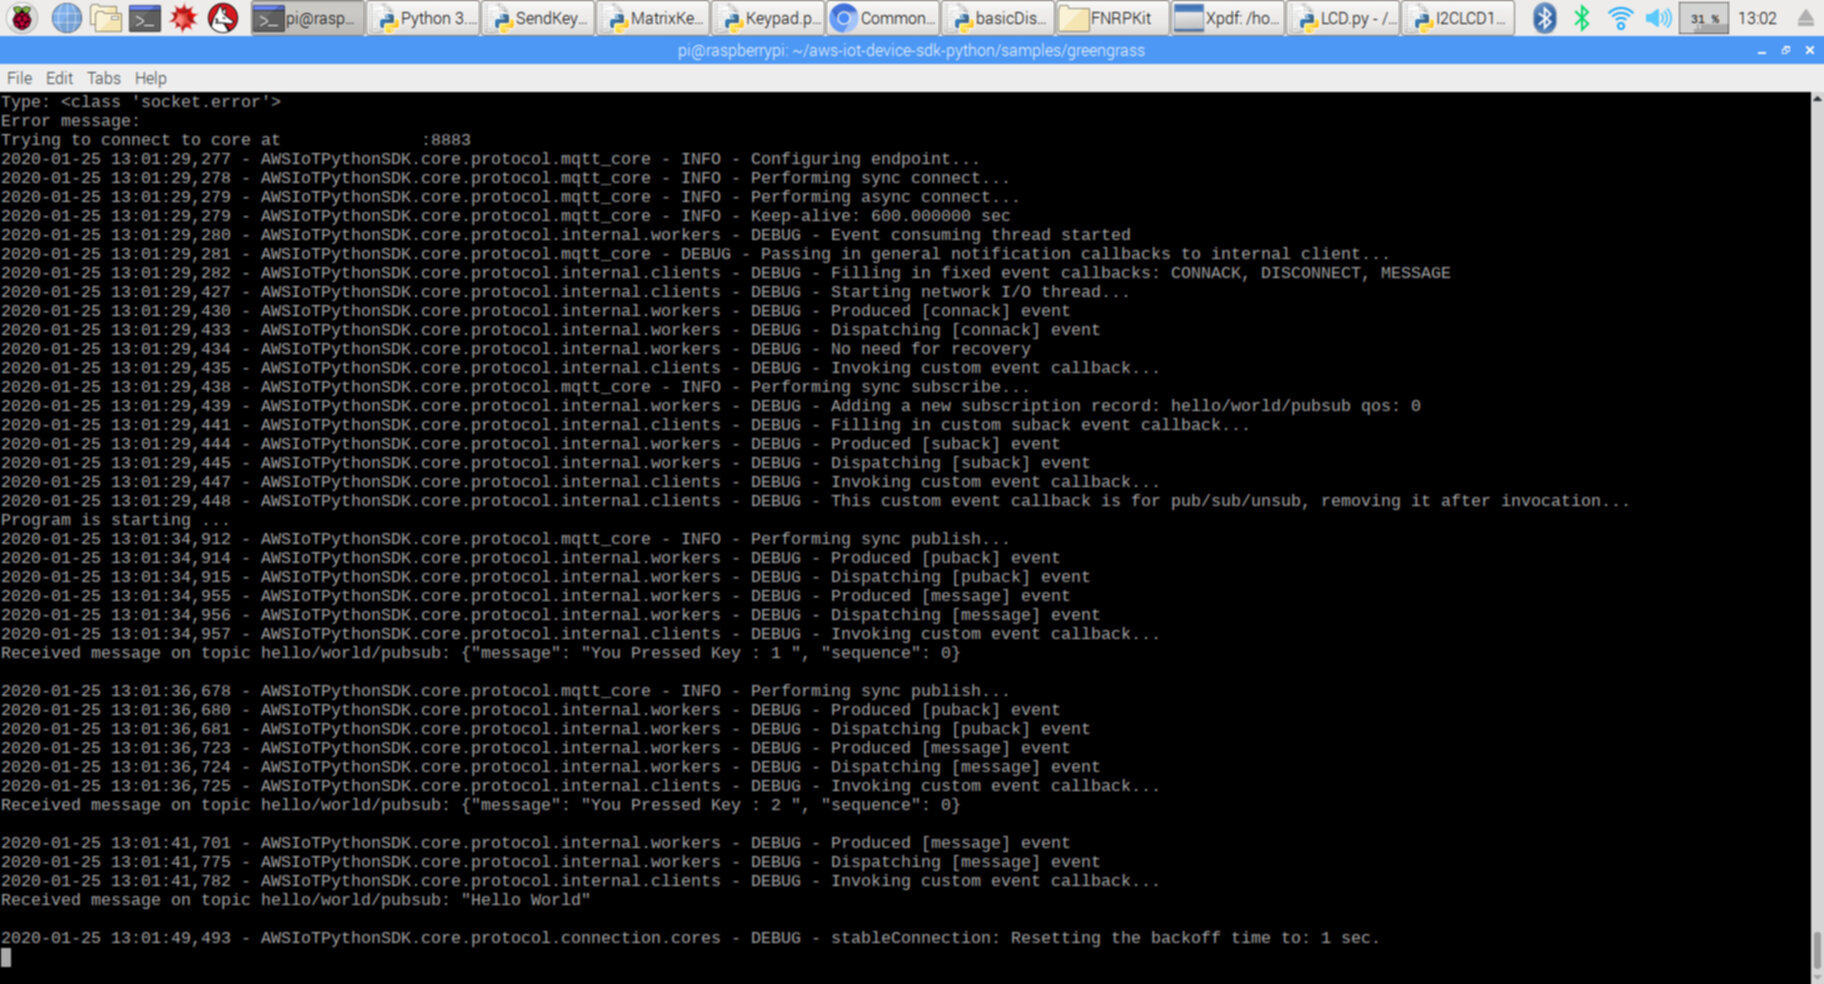Viewport: 1824px width, 984px height.
Task: Click the volume speaker tray icon
Action: click(x=1658, y=18)
